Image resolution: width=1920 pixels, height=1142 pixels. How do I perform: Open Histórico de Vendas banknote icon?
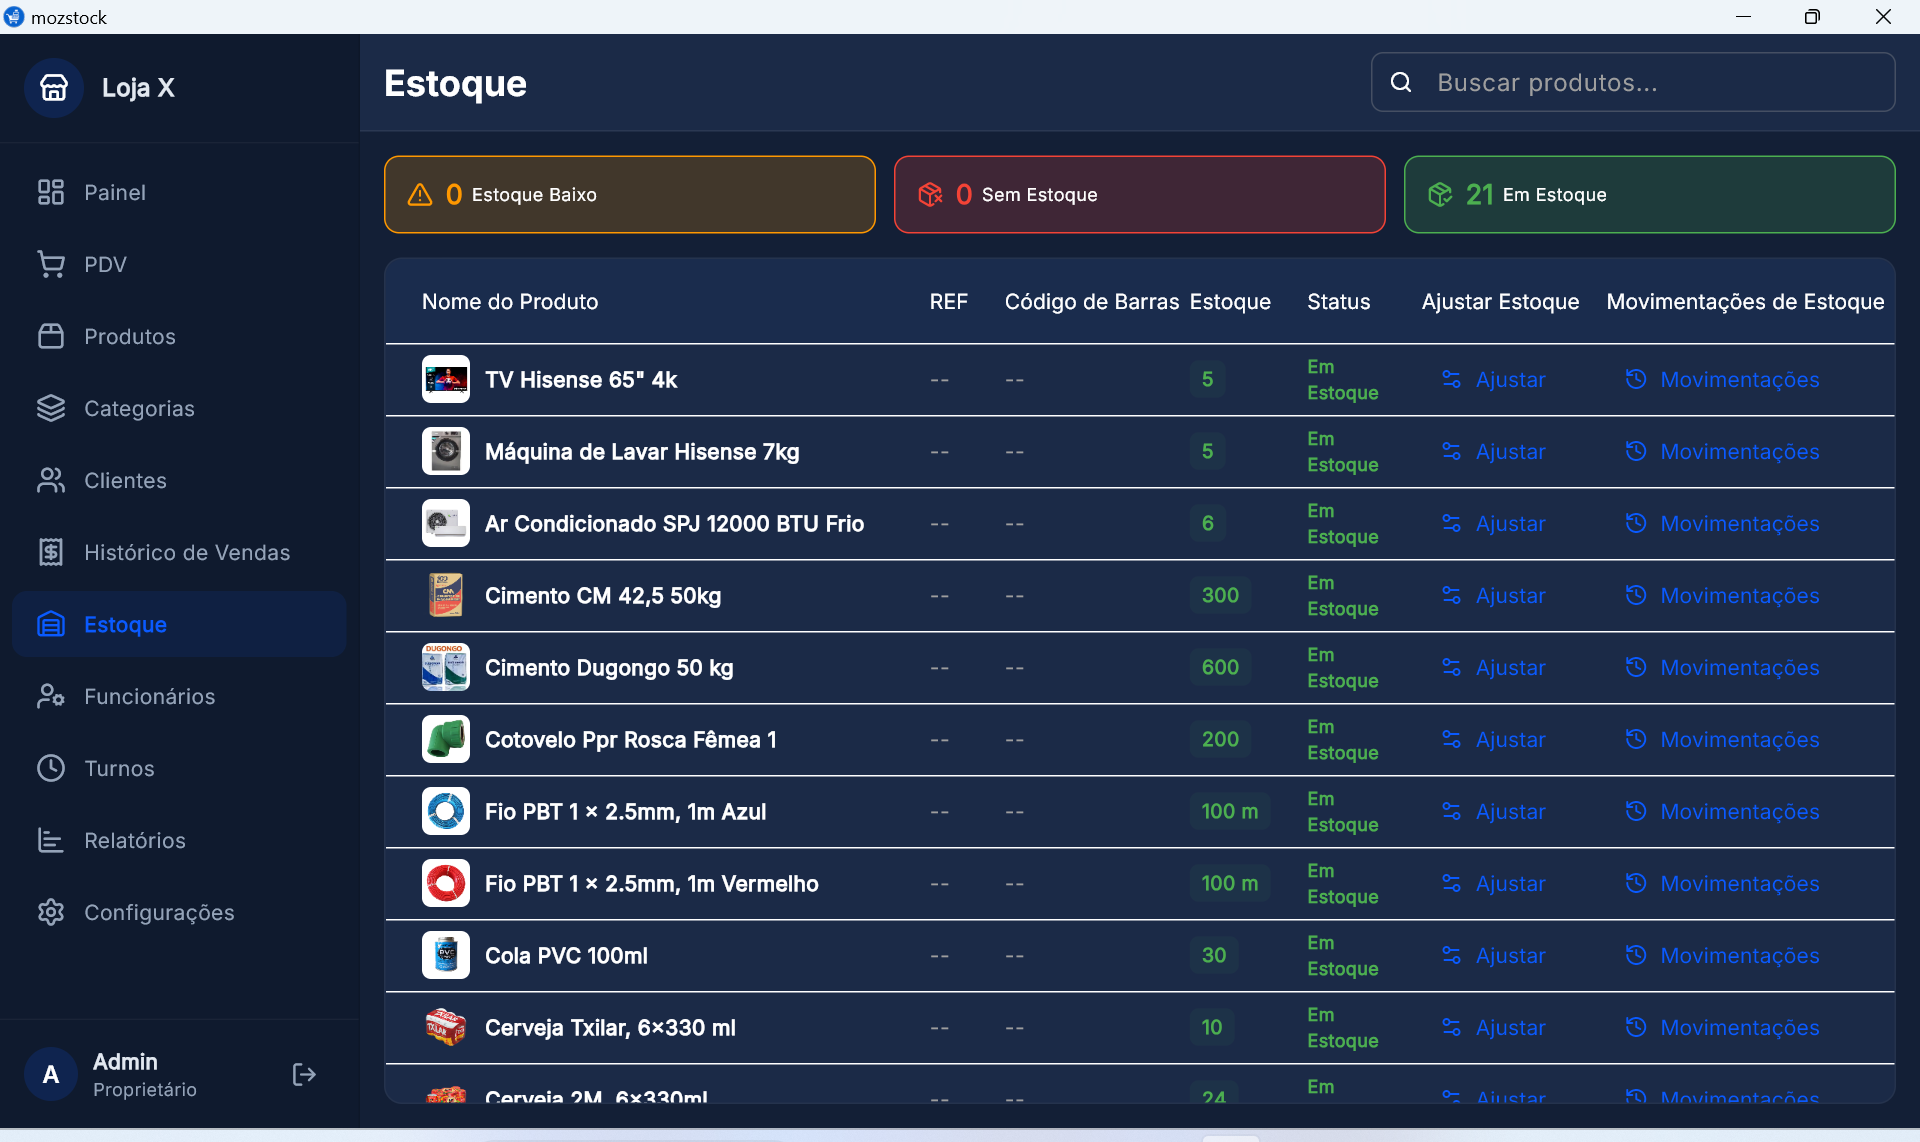pyautogui.click(x=51, y=551)
